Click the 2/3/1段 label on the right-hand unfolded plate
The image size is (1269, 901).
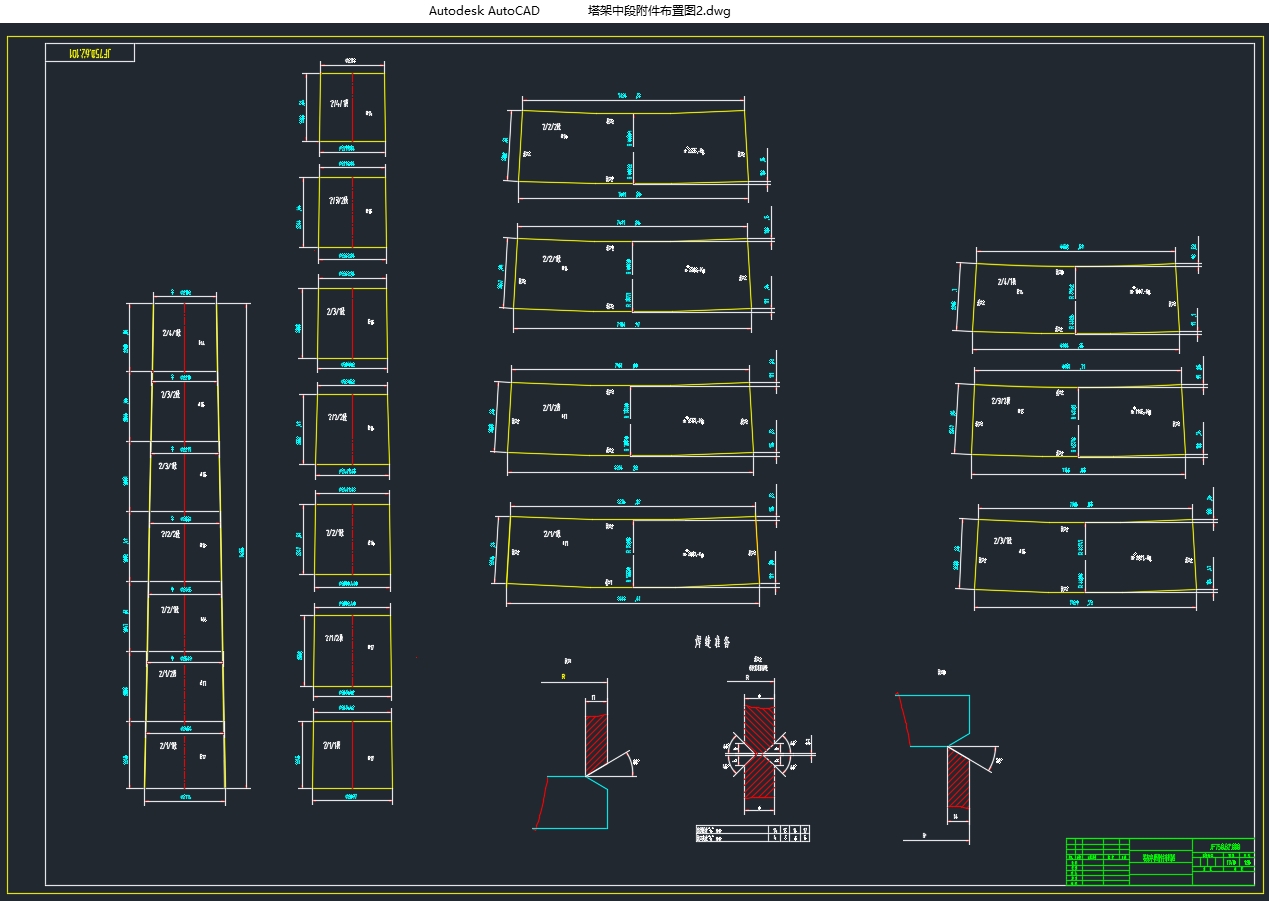(1005, 541)
